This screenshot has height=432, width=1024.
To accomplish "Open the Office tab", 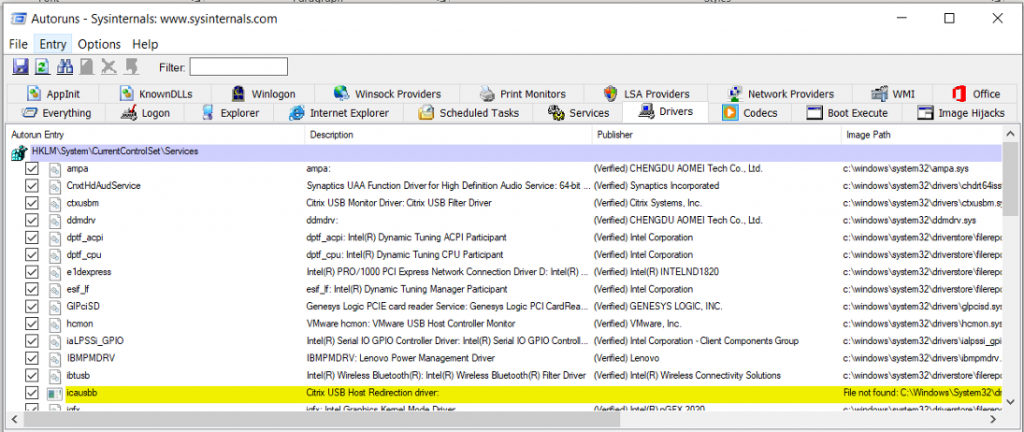I will tap(975, 94).
